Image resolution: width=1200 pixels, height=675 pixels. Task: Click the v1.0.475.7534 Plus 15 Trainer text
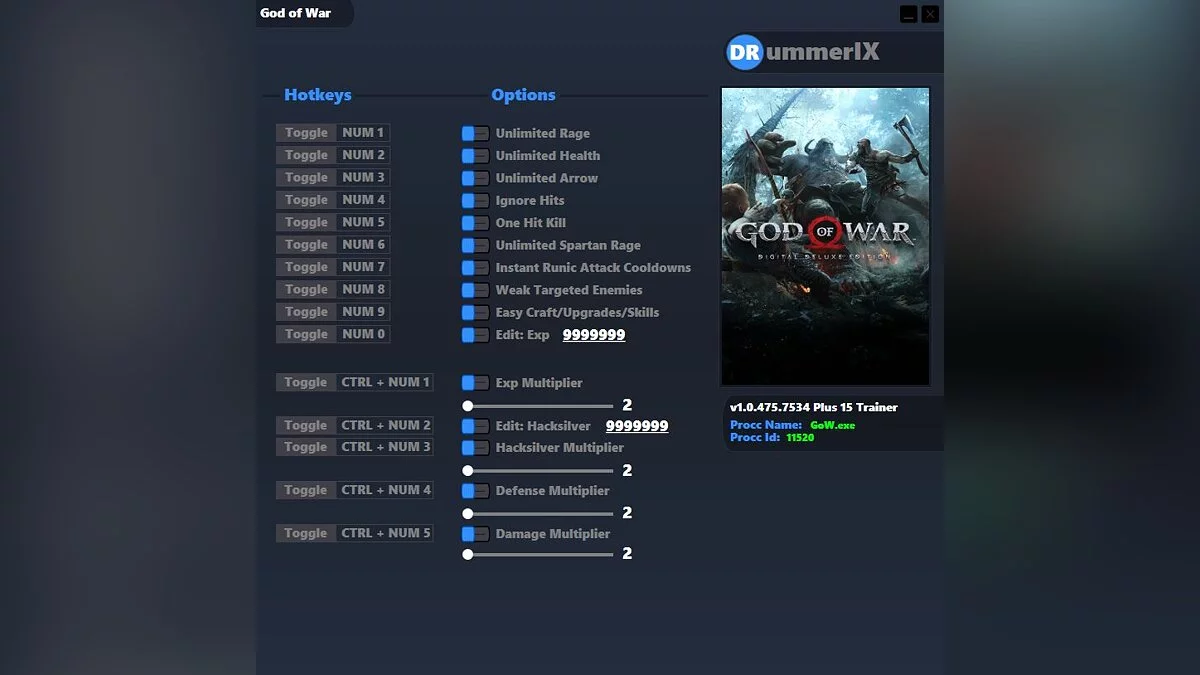[x=814, y=407]
